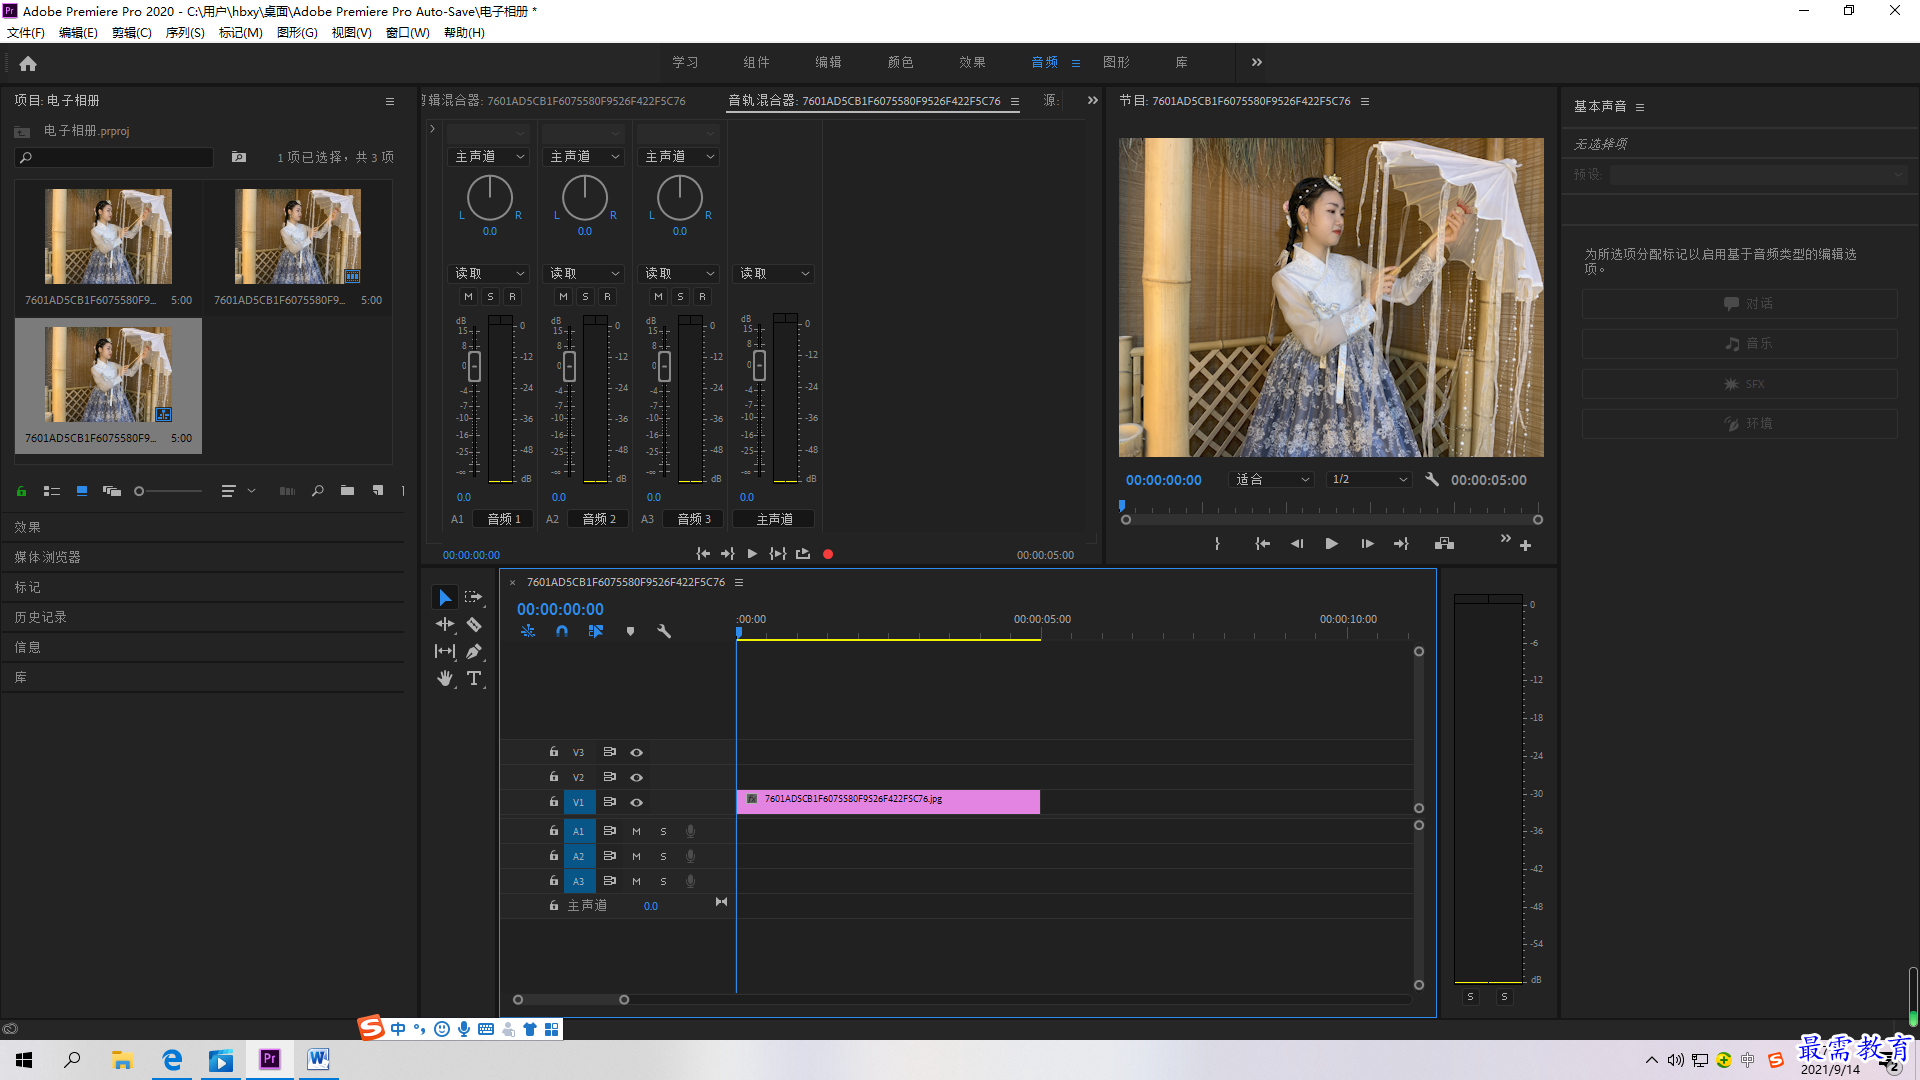Click the 音频 2 volume fader

(569, 366)
